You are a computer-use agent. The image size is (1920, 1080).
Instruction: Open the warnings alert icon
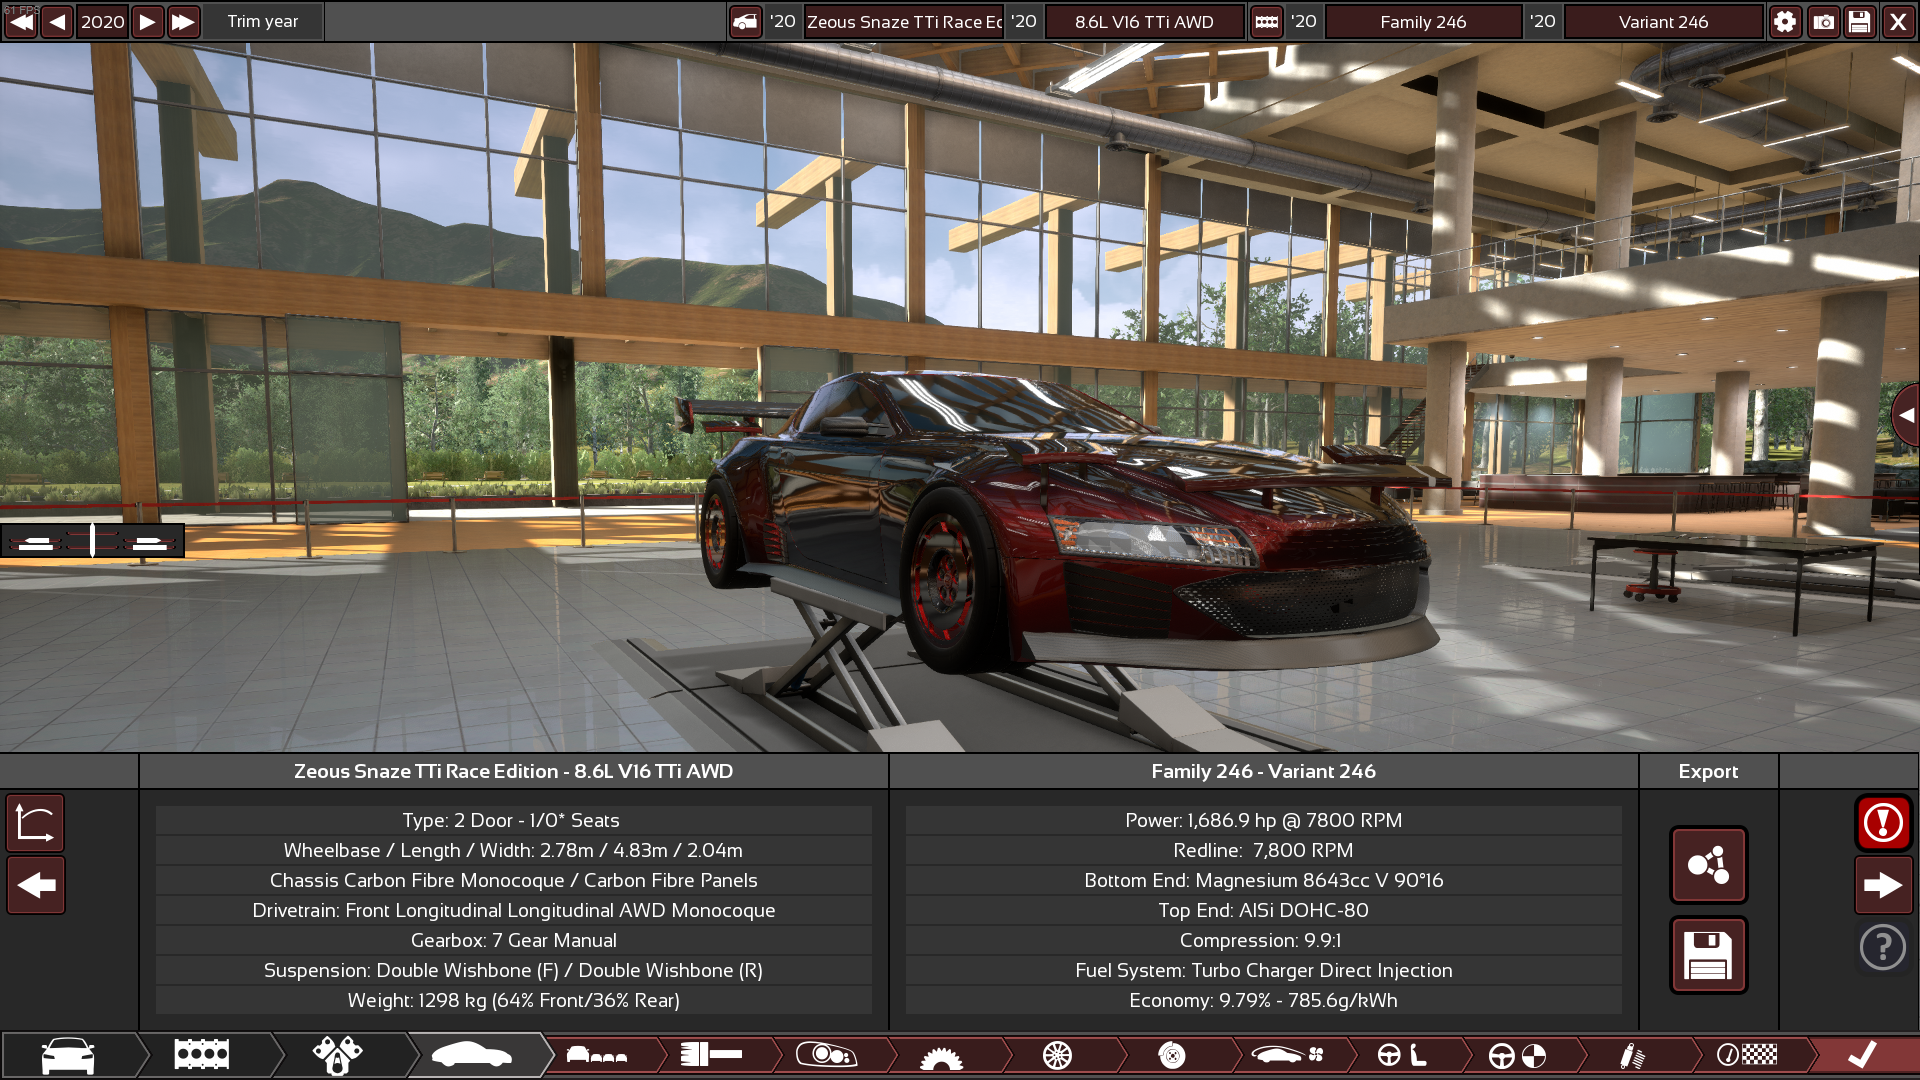coord(1883,823)
